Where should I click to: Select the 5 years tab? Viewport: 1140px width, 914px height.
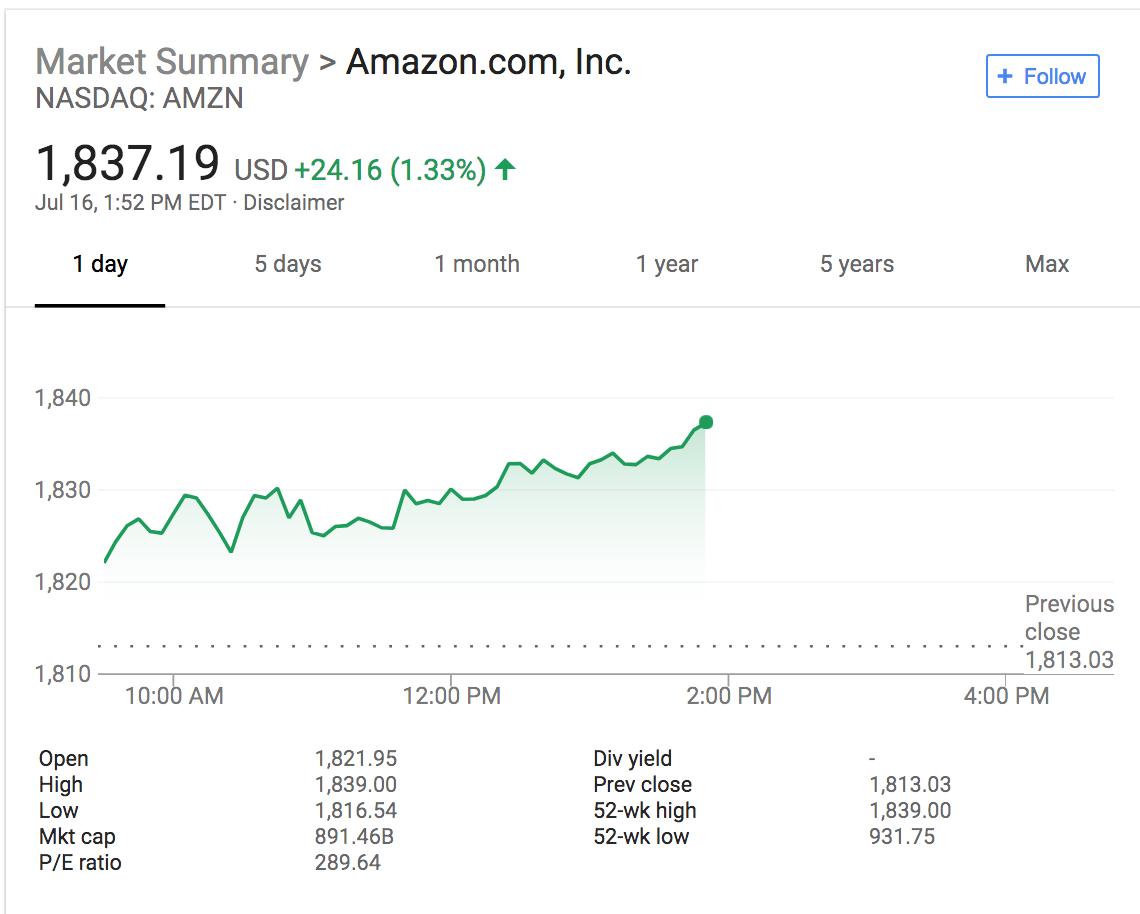point(857,264)
